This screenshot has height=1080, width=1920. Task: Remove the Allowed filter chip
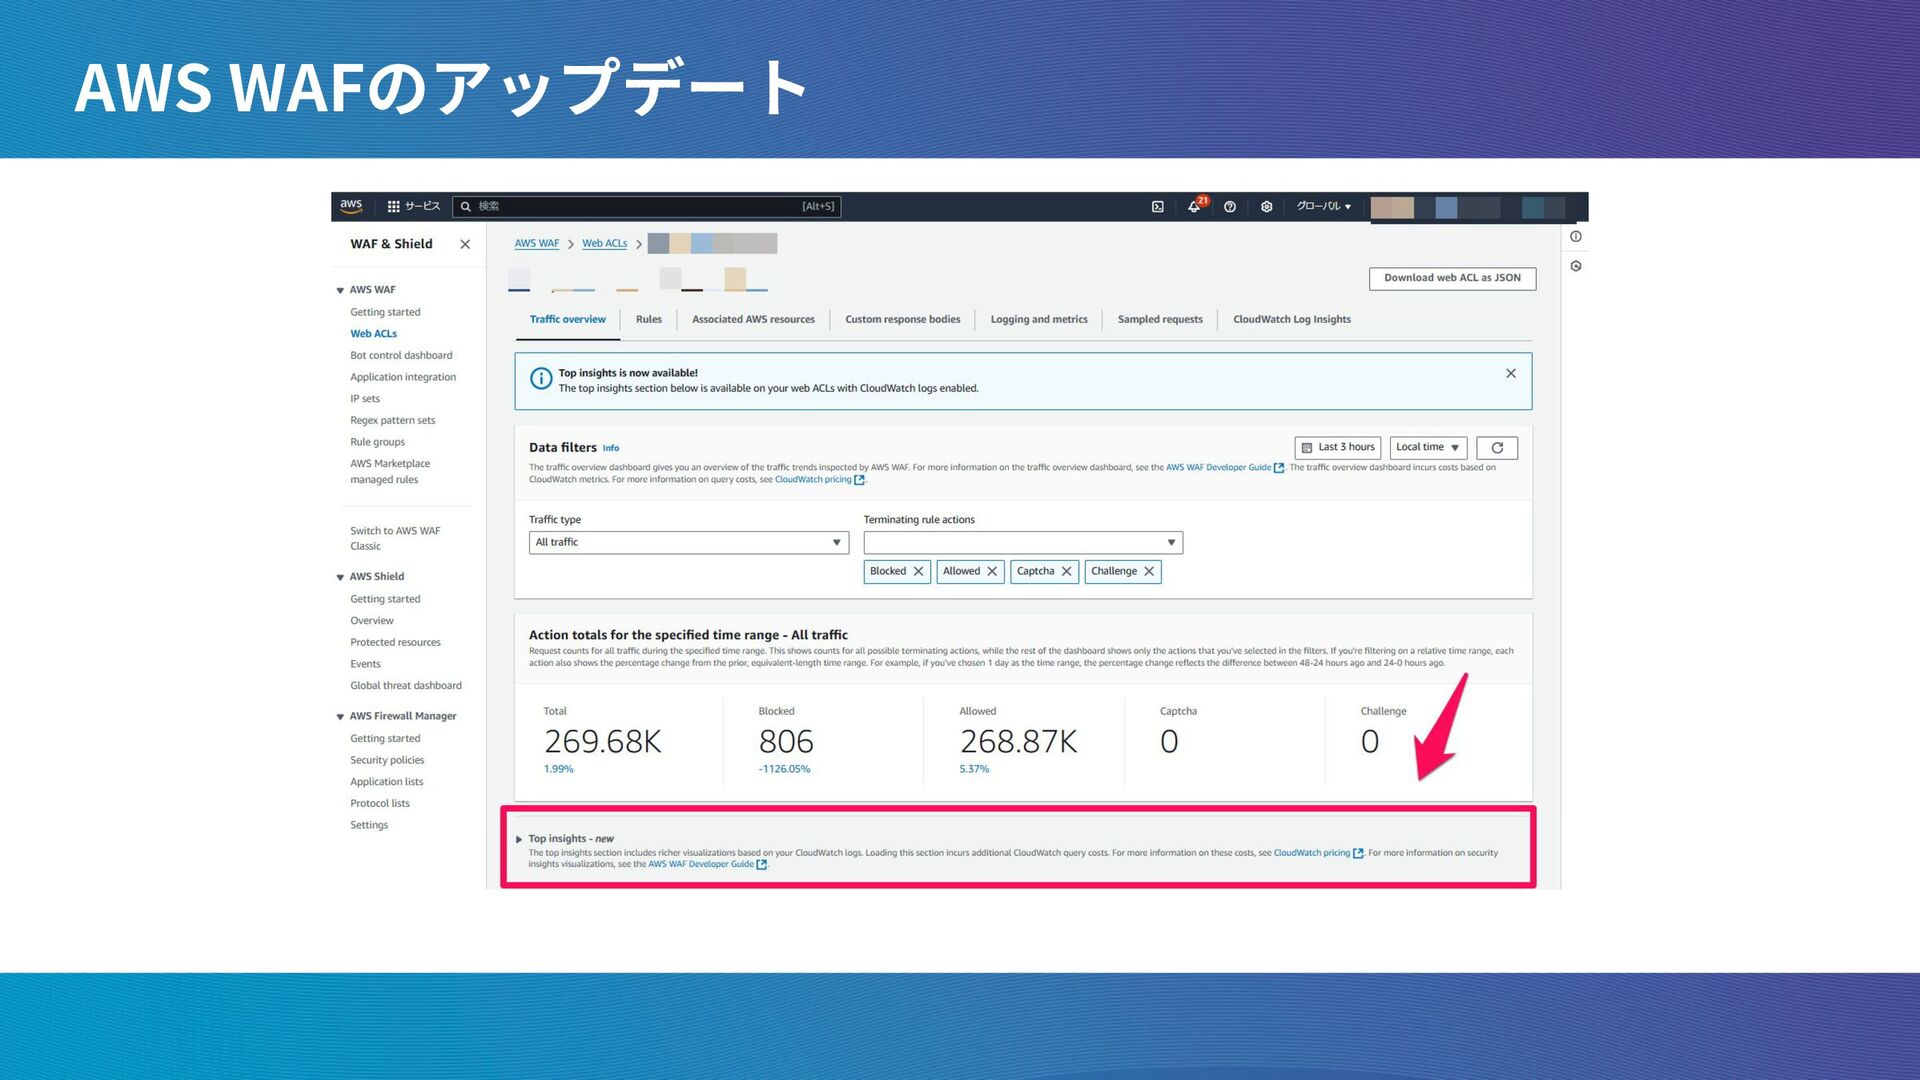[x=992, y=572]
